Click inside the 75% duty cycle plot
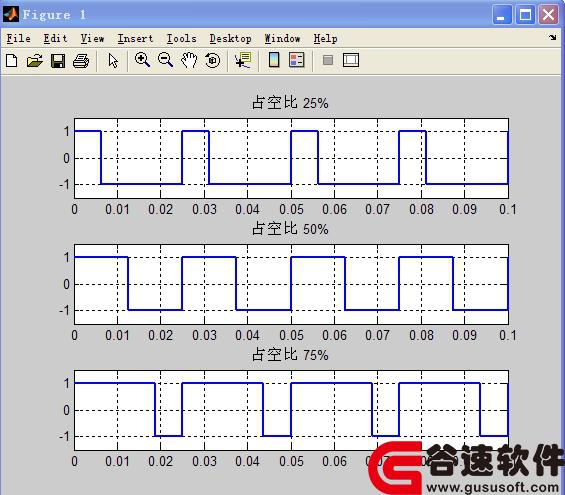The image size is (565, 495). 291,410
